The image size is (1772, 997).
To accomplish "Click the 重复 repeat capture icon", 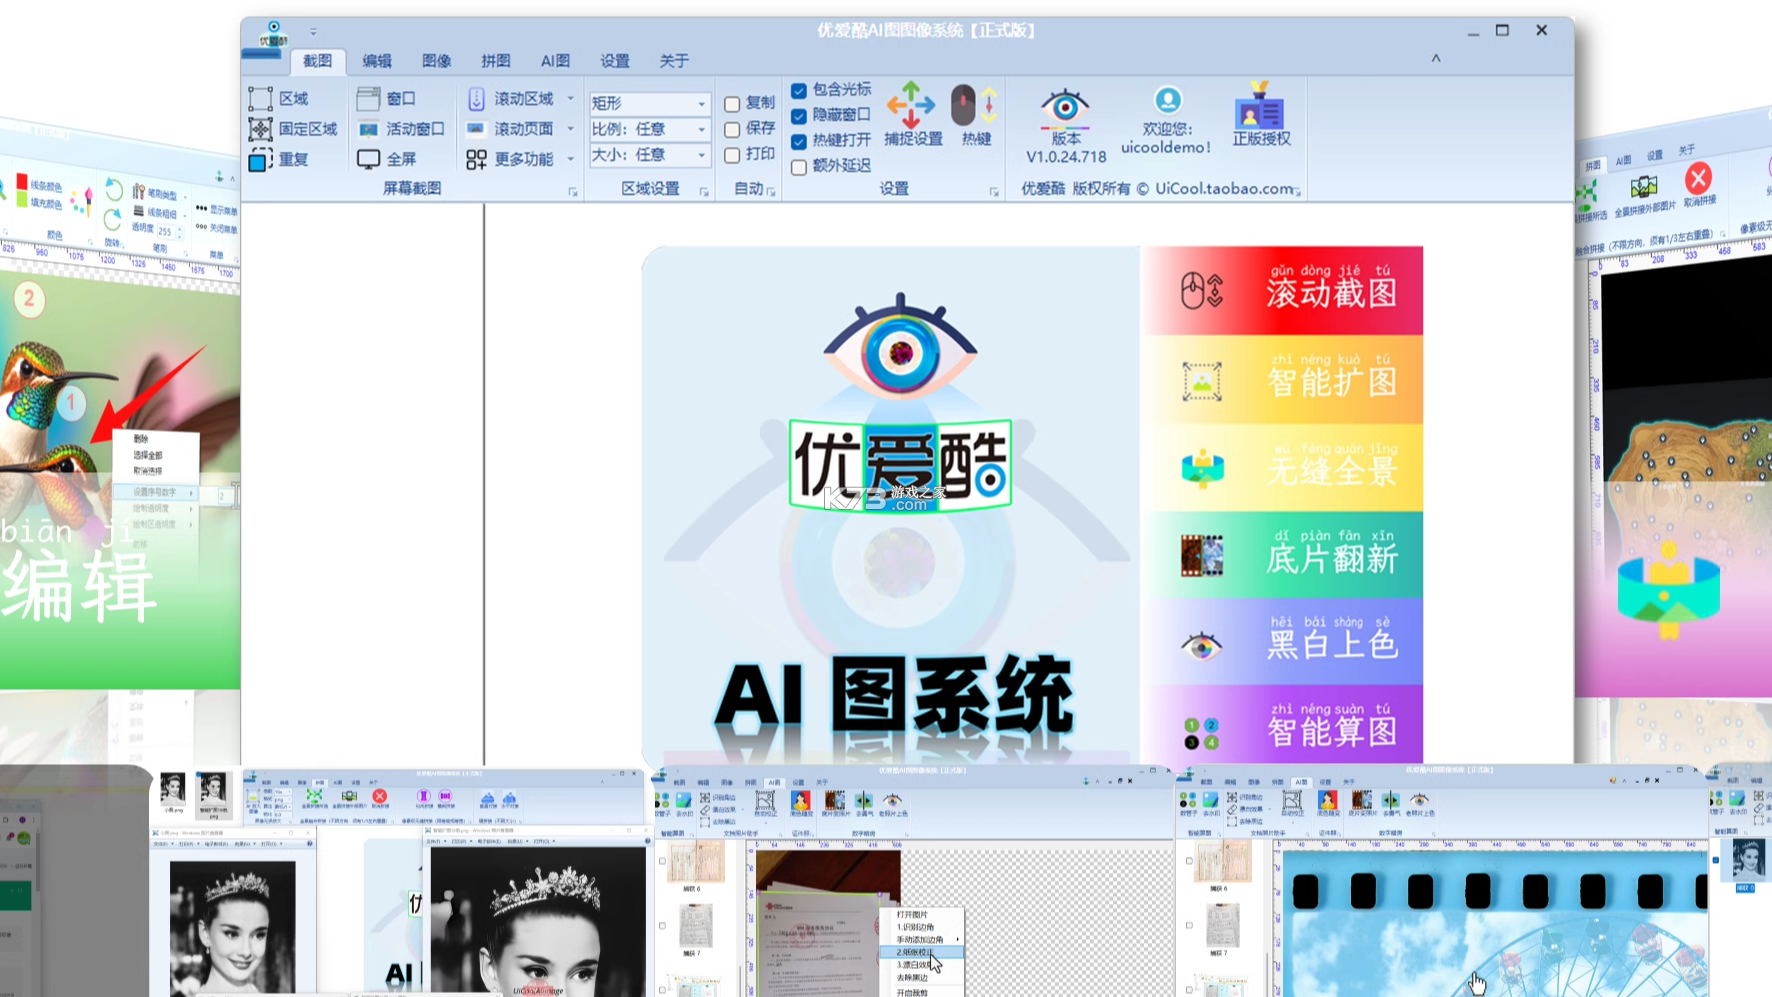I will [x=260, y=159].
